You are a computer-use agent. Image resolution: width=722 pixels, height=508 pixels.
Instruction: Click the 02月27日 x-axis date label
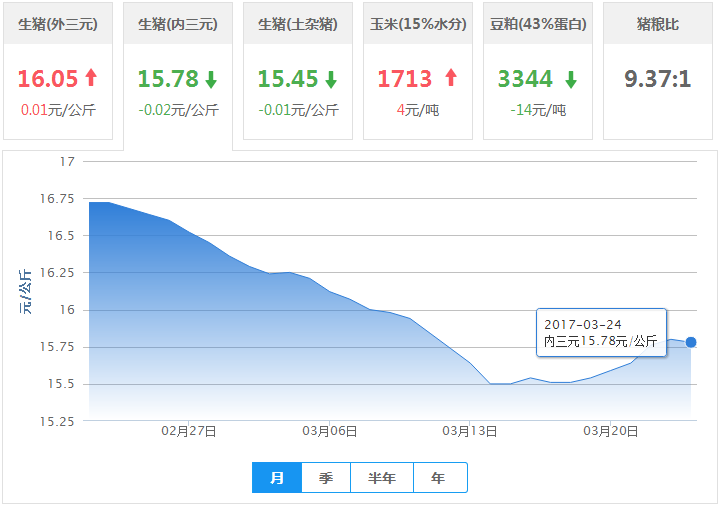tap(189, 430)
